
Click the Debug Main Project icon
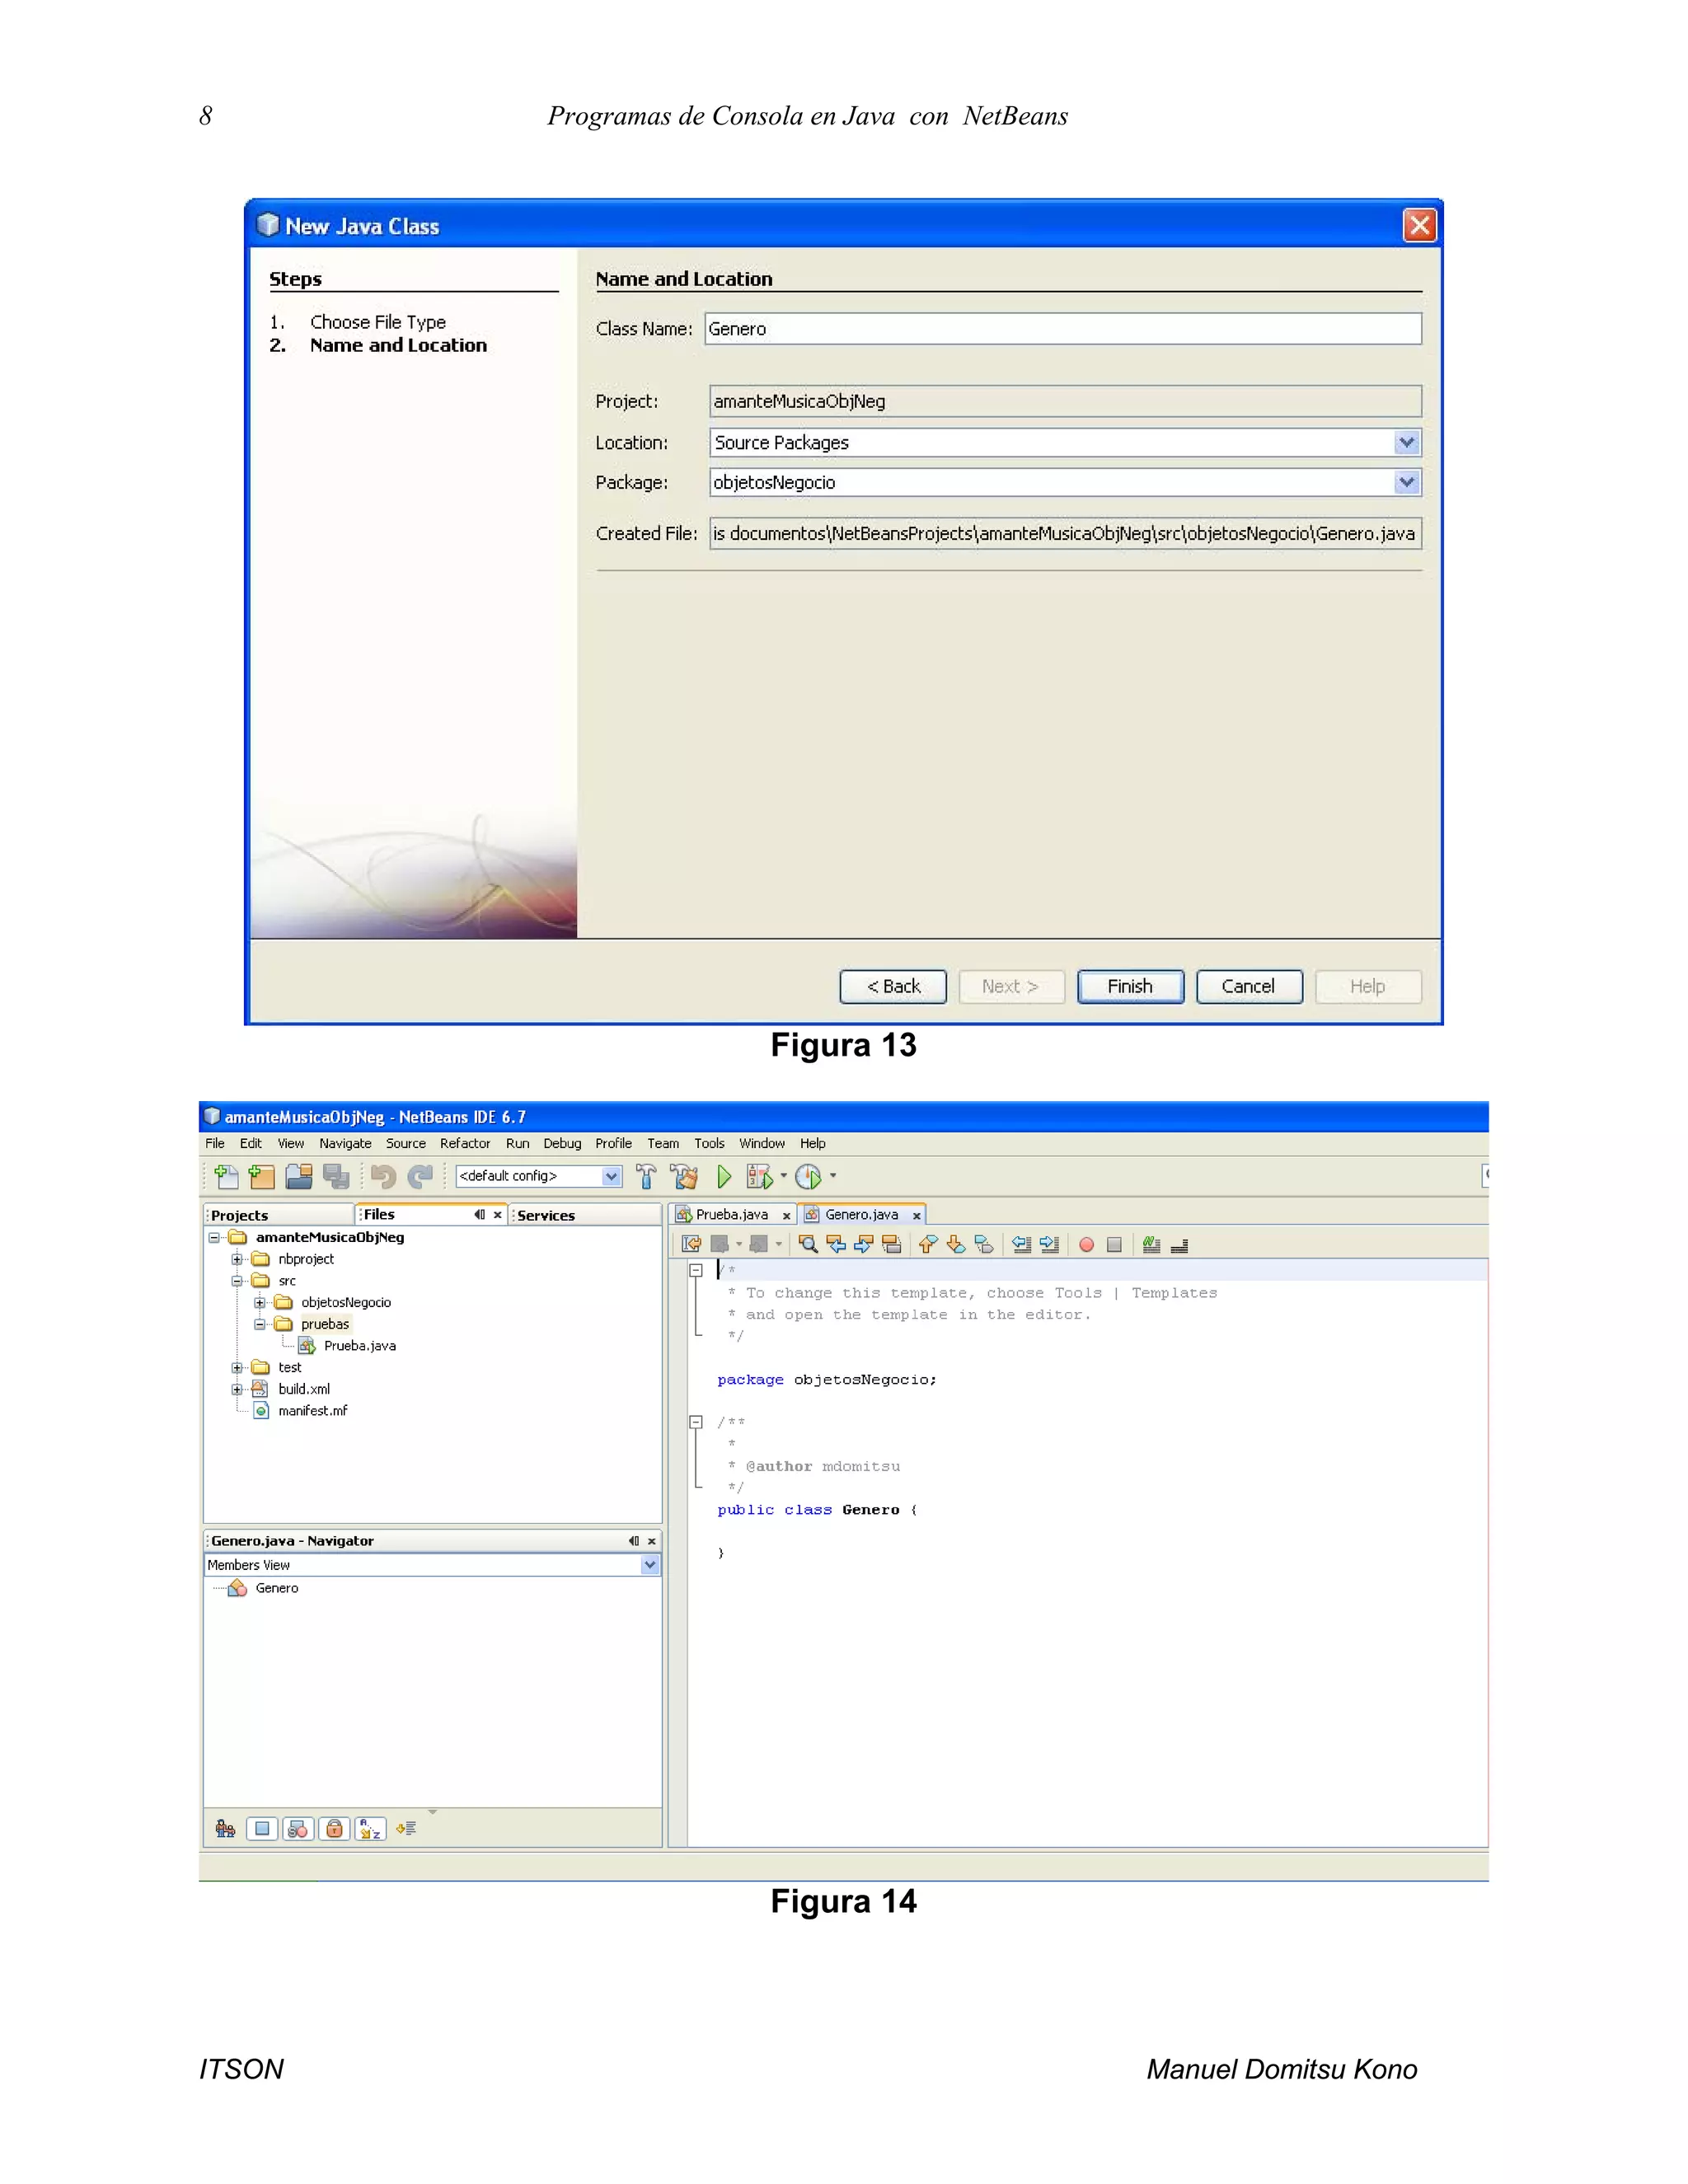click(759, 1177)
